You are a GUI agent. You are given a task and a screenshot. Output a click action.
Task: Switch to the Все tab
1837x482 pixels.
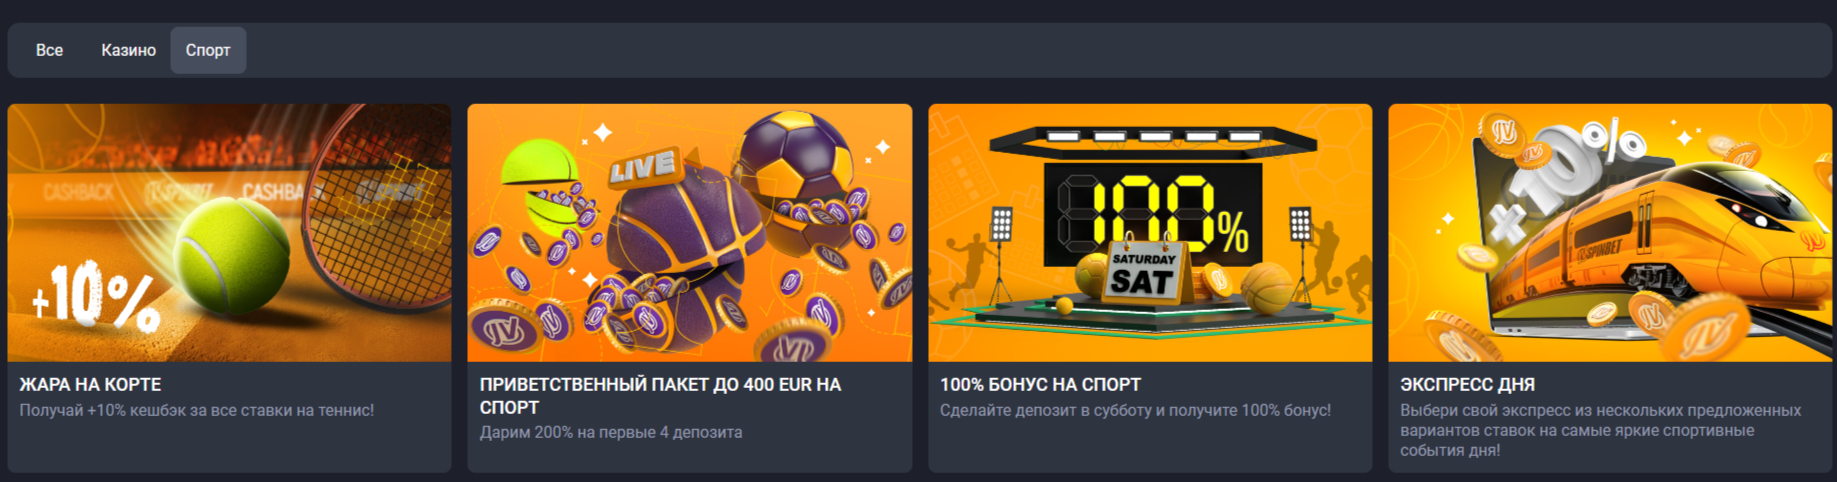[x=49, y=50]
